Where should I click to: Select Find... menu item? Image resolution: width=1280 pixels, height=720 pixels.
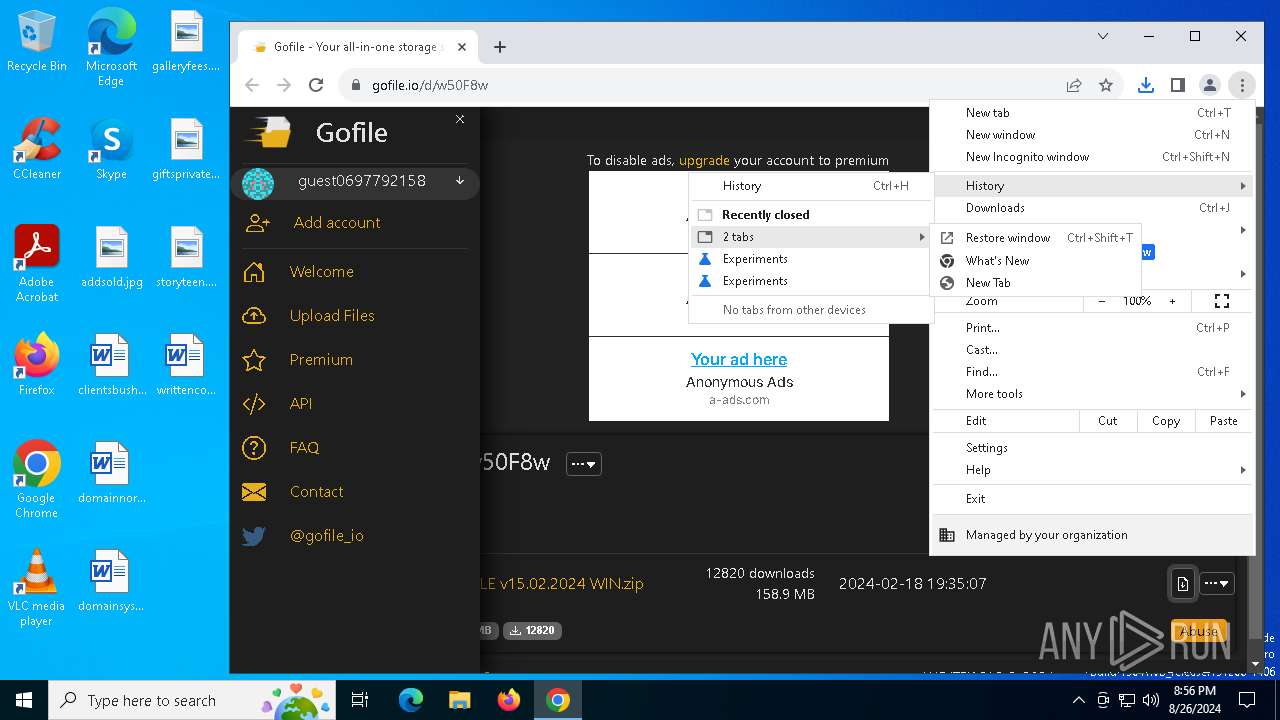tap(1092, 372)
